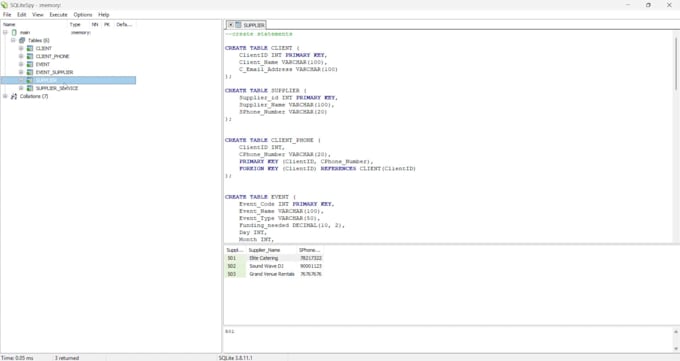Image resolution: width=680 pixels, height=361 pixels.
Task: Sort results by Supplier_id column header
Action: (235, 250)
